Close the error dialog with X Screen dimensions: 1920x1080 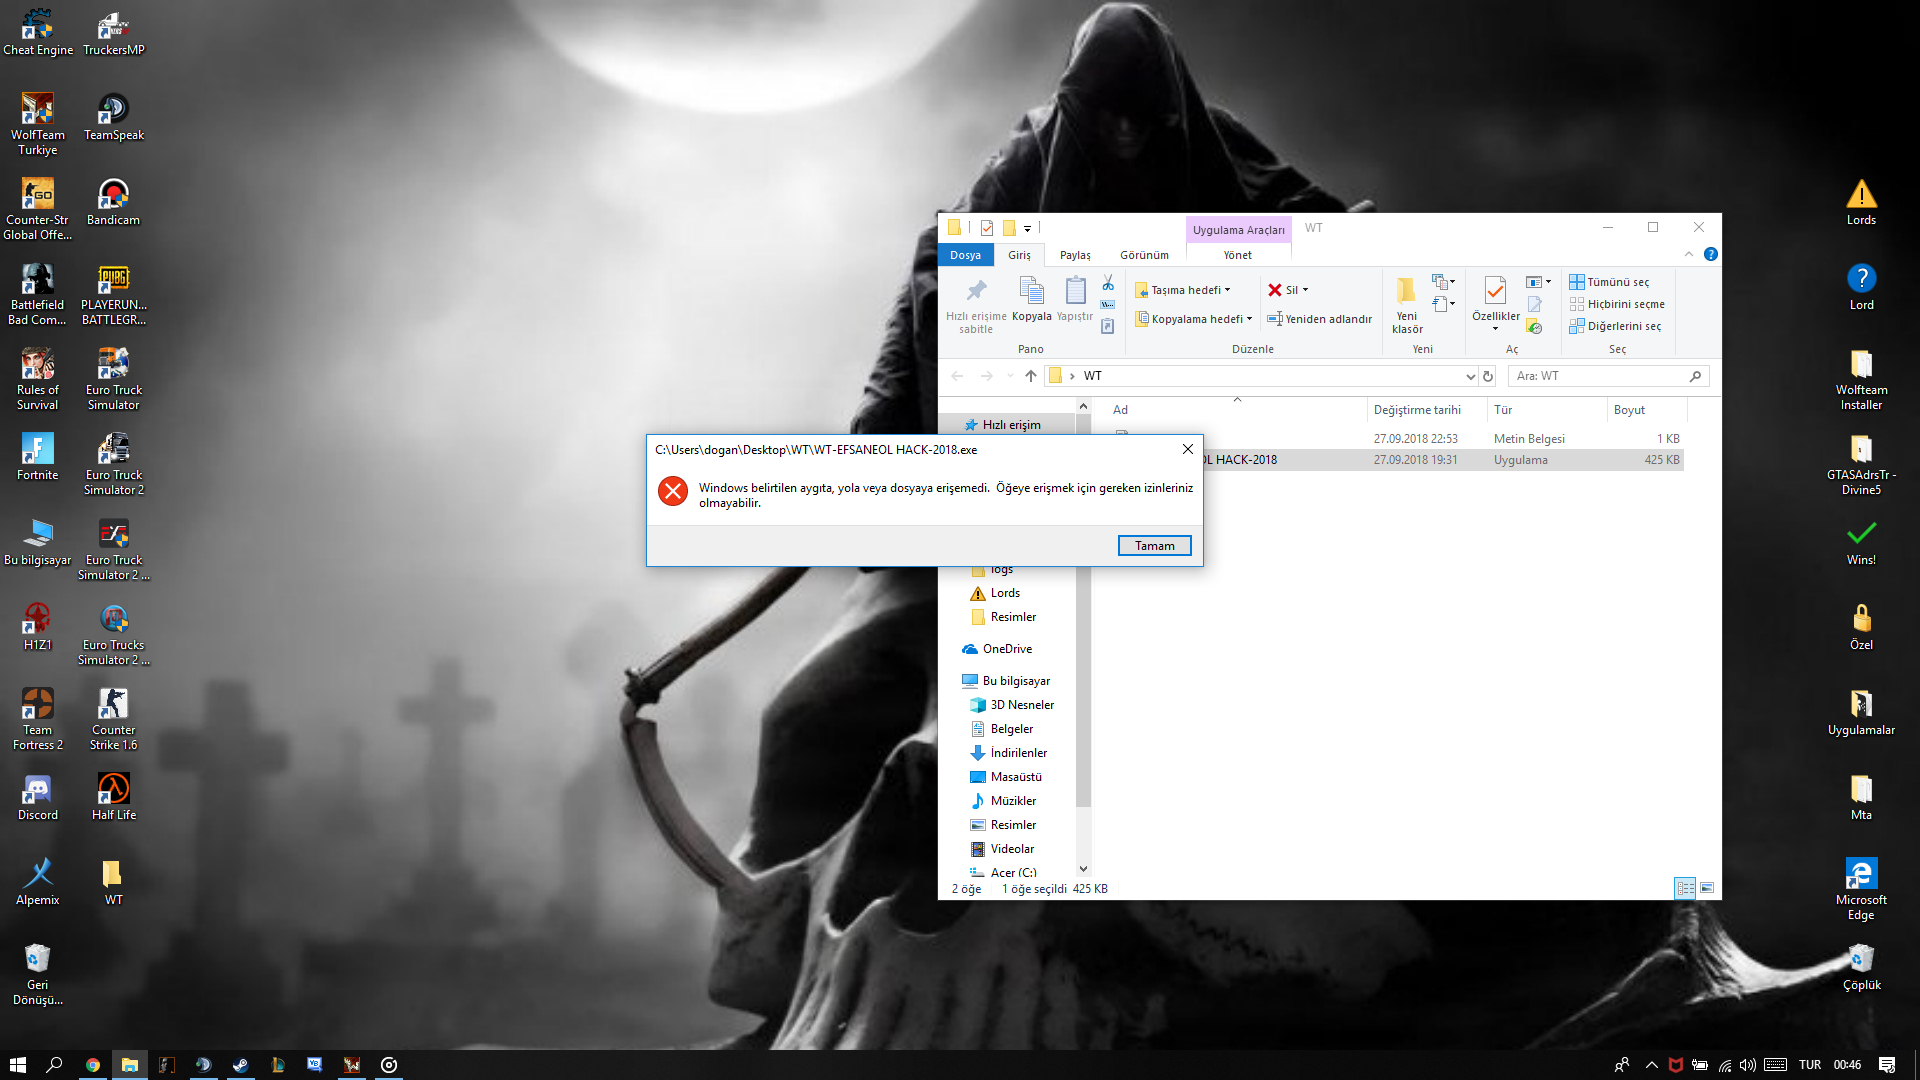click(x=1188, y=449)
